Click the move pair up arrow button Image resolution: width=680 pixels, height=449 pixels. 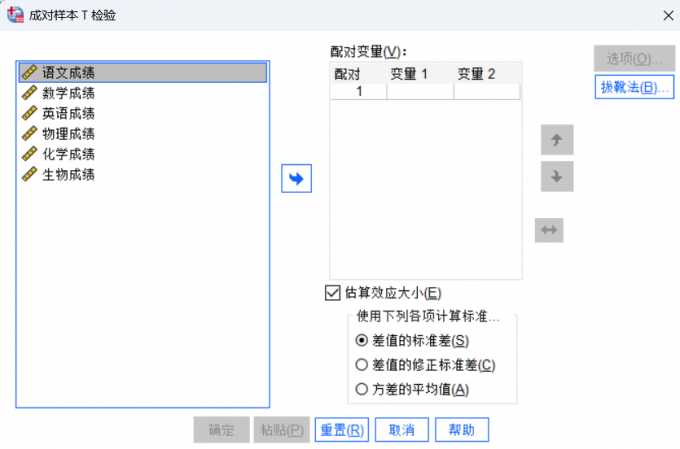point(557,140)
